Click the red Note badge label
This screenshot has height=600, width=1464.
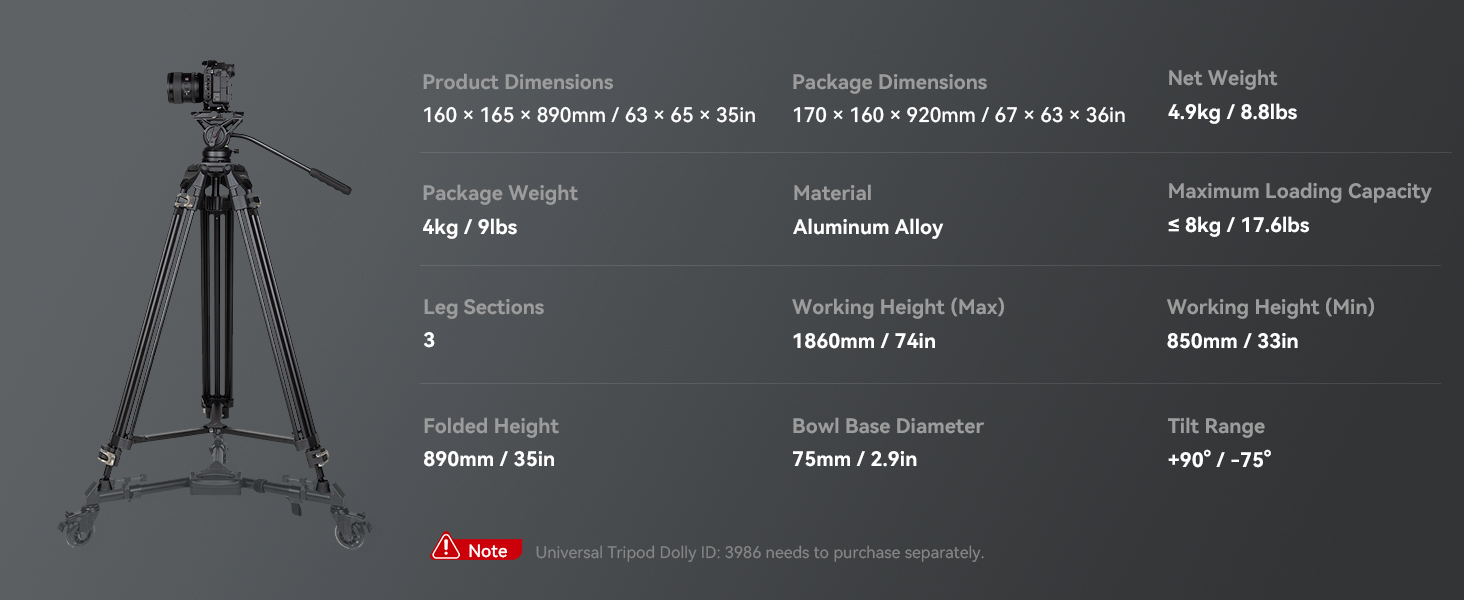pos(488,551)
